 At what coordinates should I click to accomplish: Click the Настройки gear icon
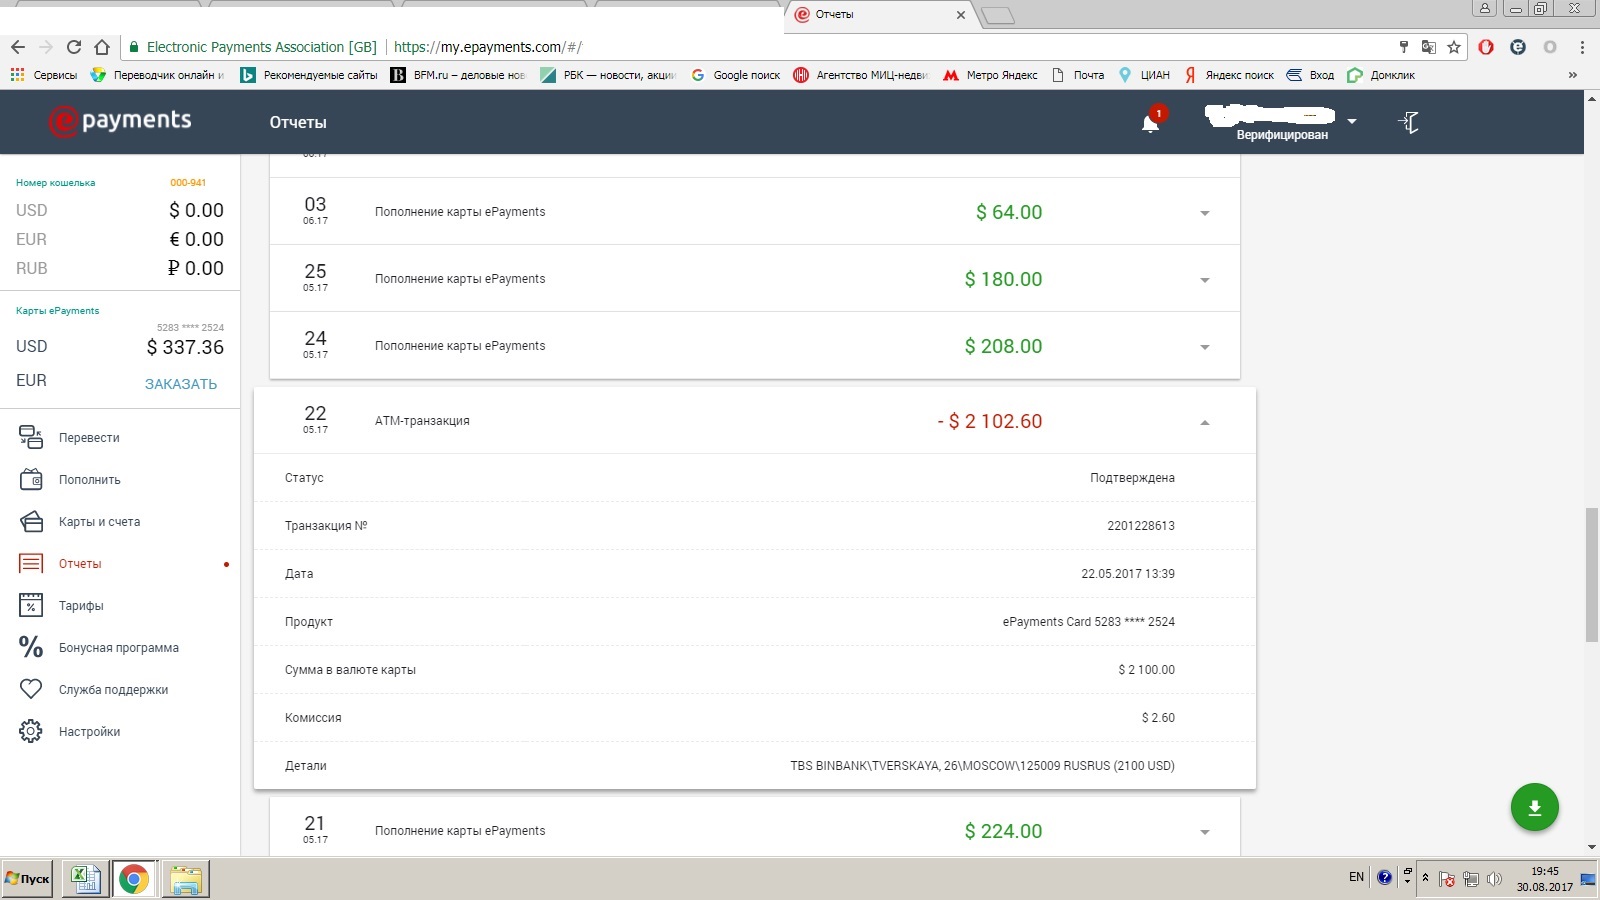click(x=31, y=731)
